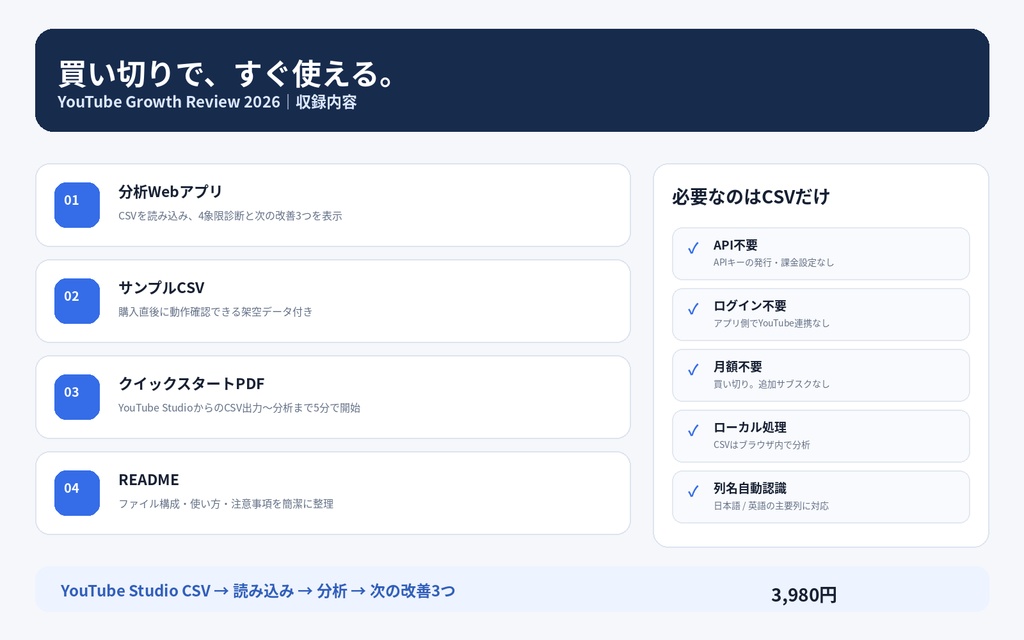Image resolution: width=1024 pixels, height=640 pixels.
Task: Click the 月額不要 item title
Action: 737,366
